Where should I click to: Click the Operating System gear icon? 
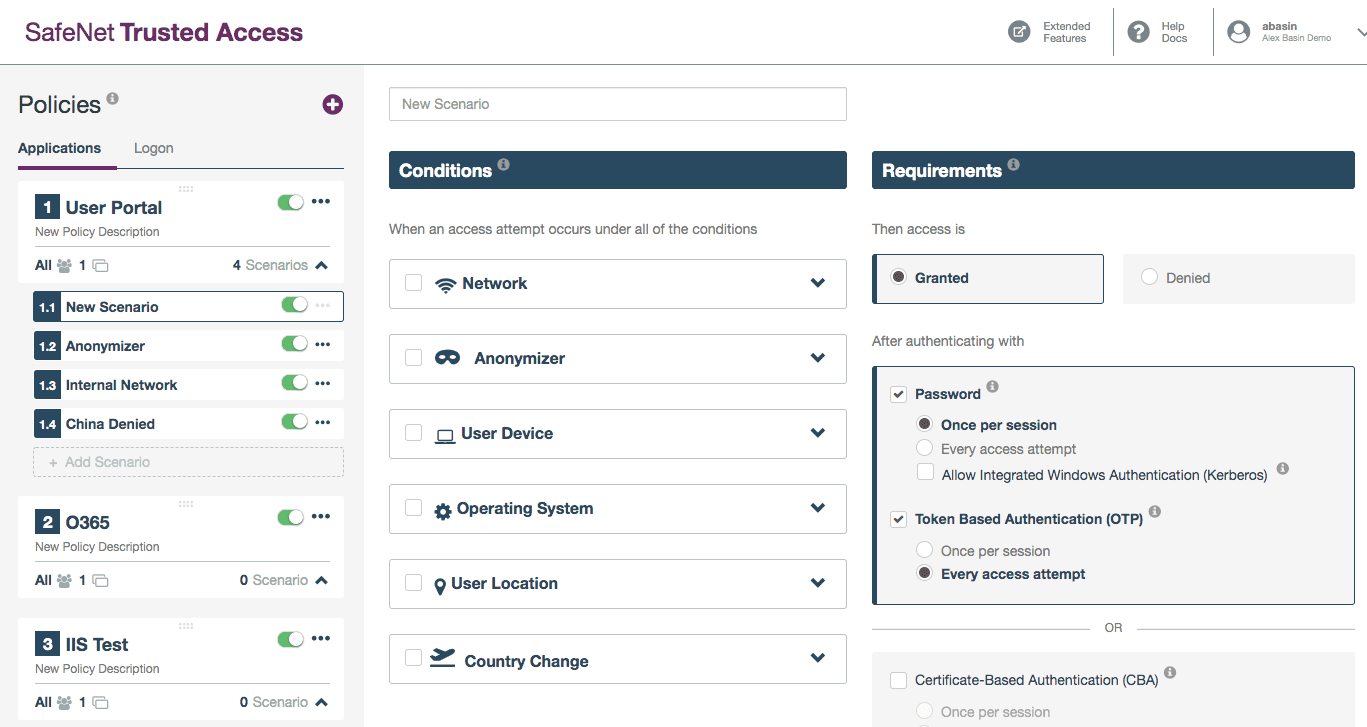[443, 511]
